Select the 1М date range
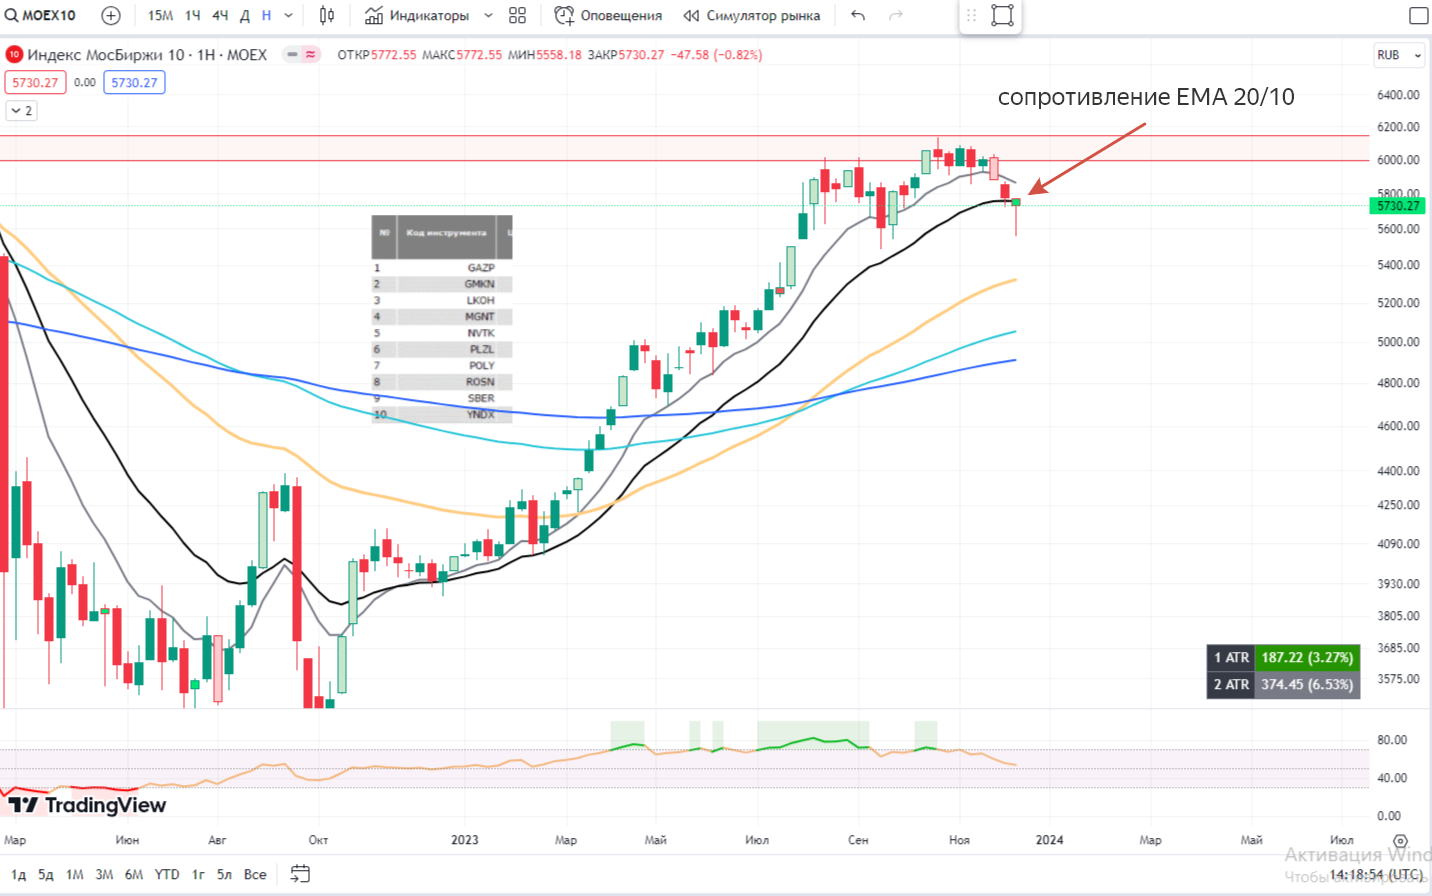This screenshot has width=1432, height=896. [x=75, y=874]
